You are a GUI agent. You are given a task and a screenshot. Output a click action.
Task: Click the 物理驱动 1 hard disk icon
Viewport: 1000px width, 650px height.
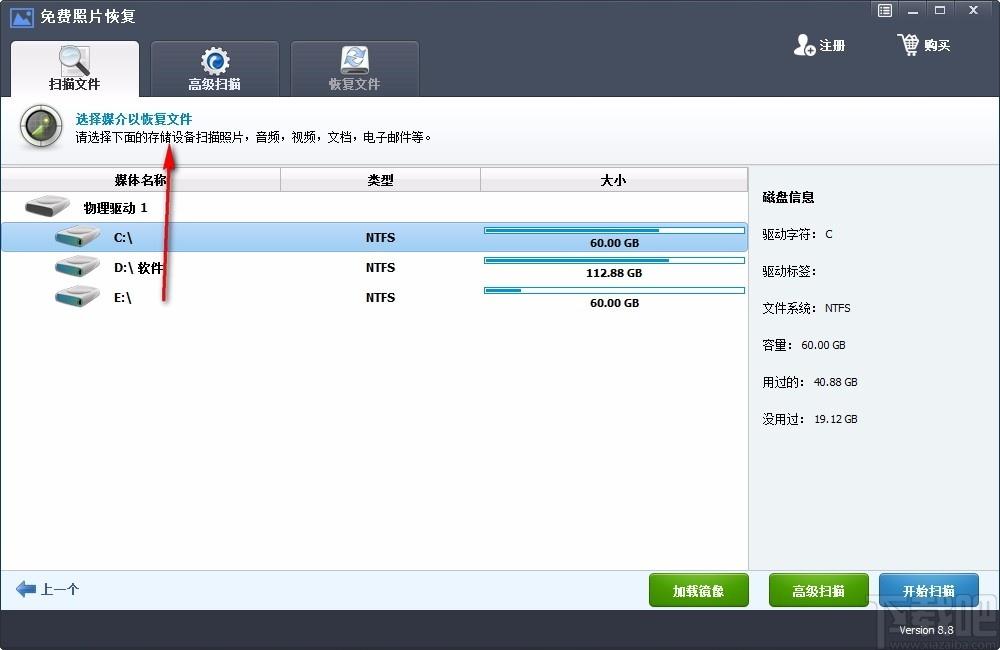tap(47, 207)
